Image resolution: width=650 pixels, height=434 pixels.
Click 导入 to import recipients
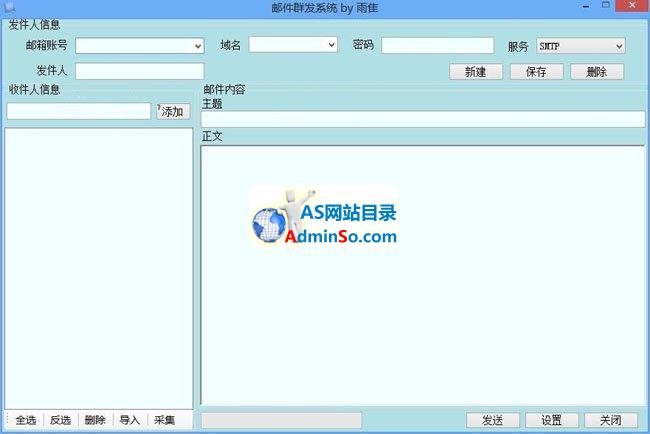[x=130, y=420]
